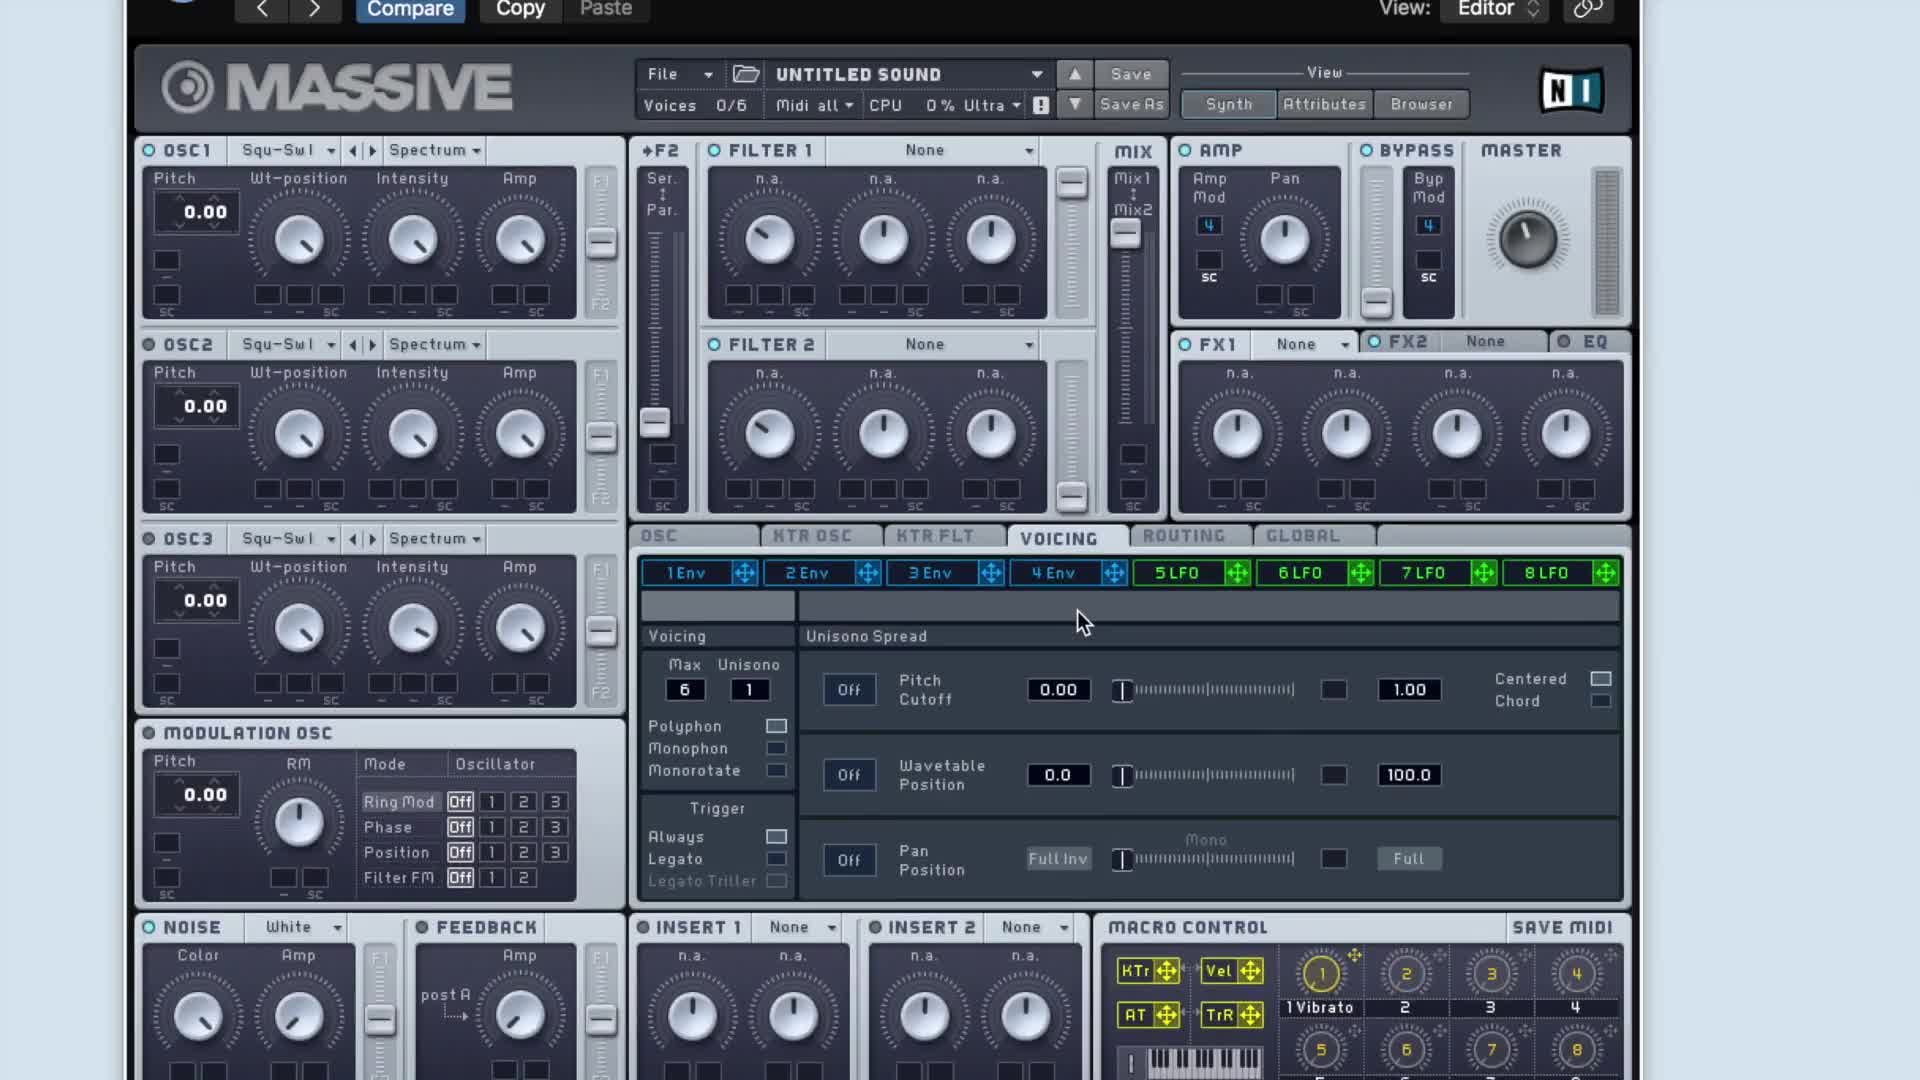Click the CPU warning exclamation icon
This screenshot has width=1920, height=1080.
click(x=1041, y=105)
